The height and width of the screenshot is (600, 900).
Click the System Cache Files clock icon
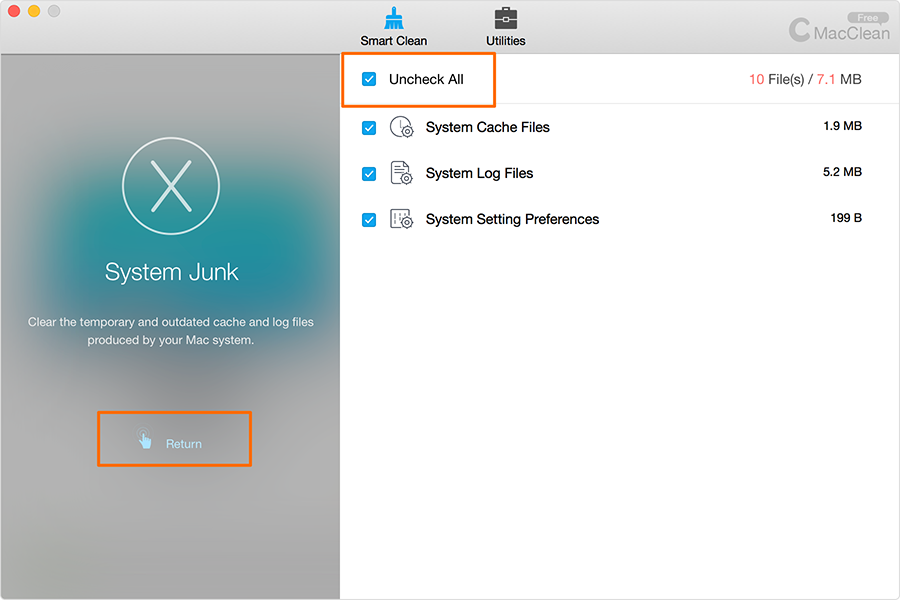point(401,127)
